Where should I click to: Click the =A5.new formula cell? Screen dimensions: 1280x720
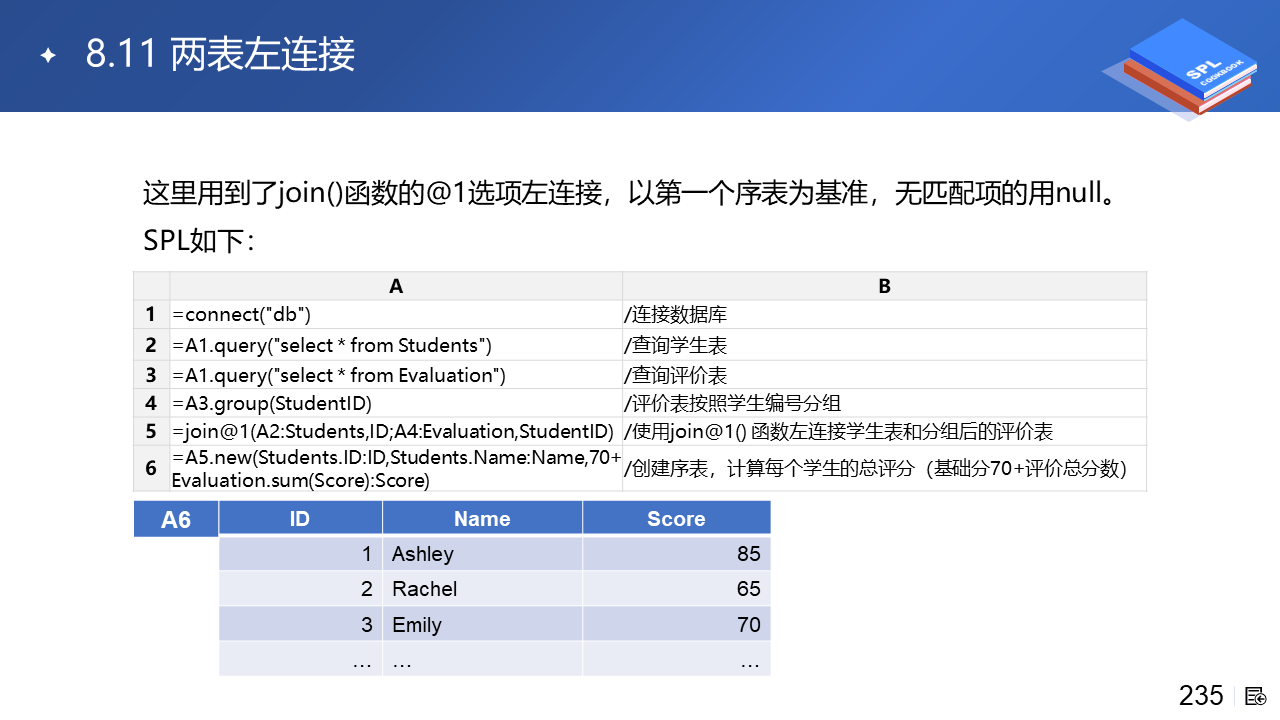tap(396, 469)
